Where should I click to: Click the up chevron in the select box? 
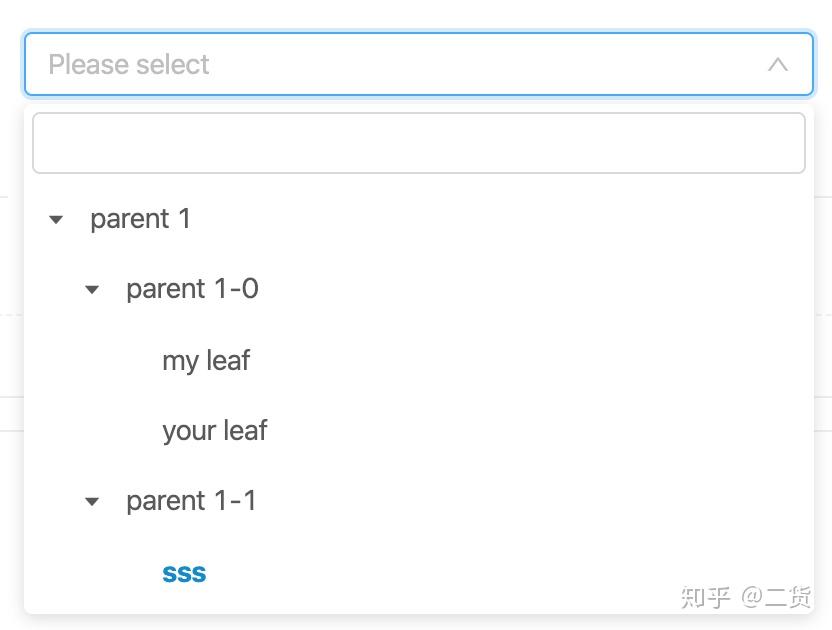(777, 65)
